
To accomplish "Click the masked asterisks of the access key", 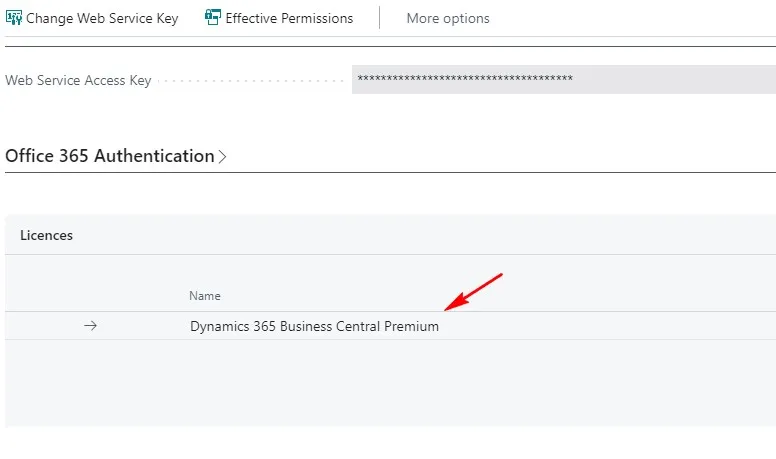I will (465, 78).
